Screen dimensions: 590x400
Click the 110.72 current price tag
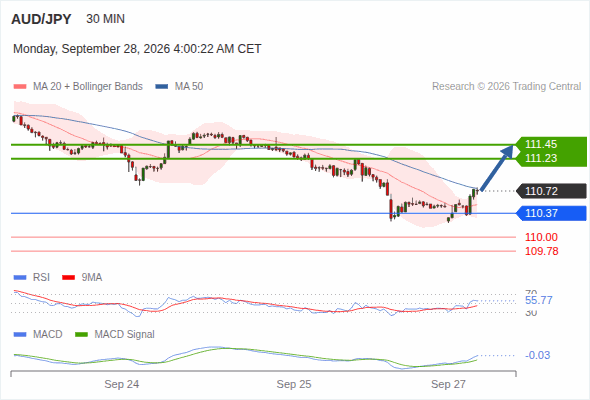point(551,191)
